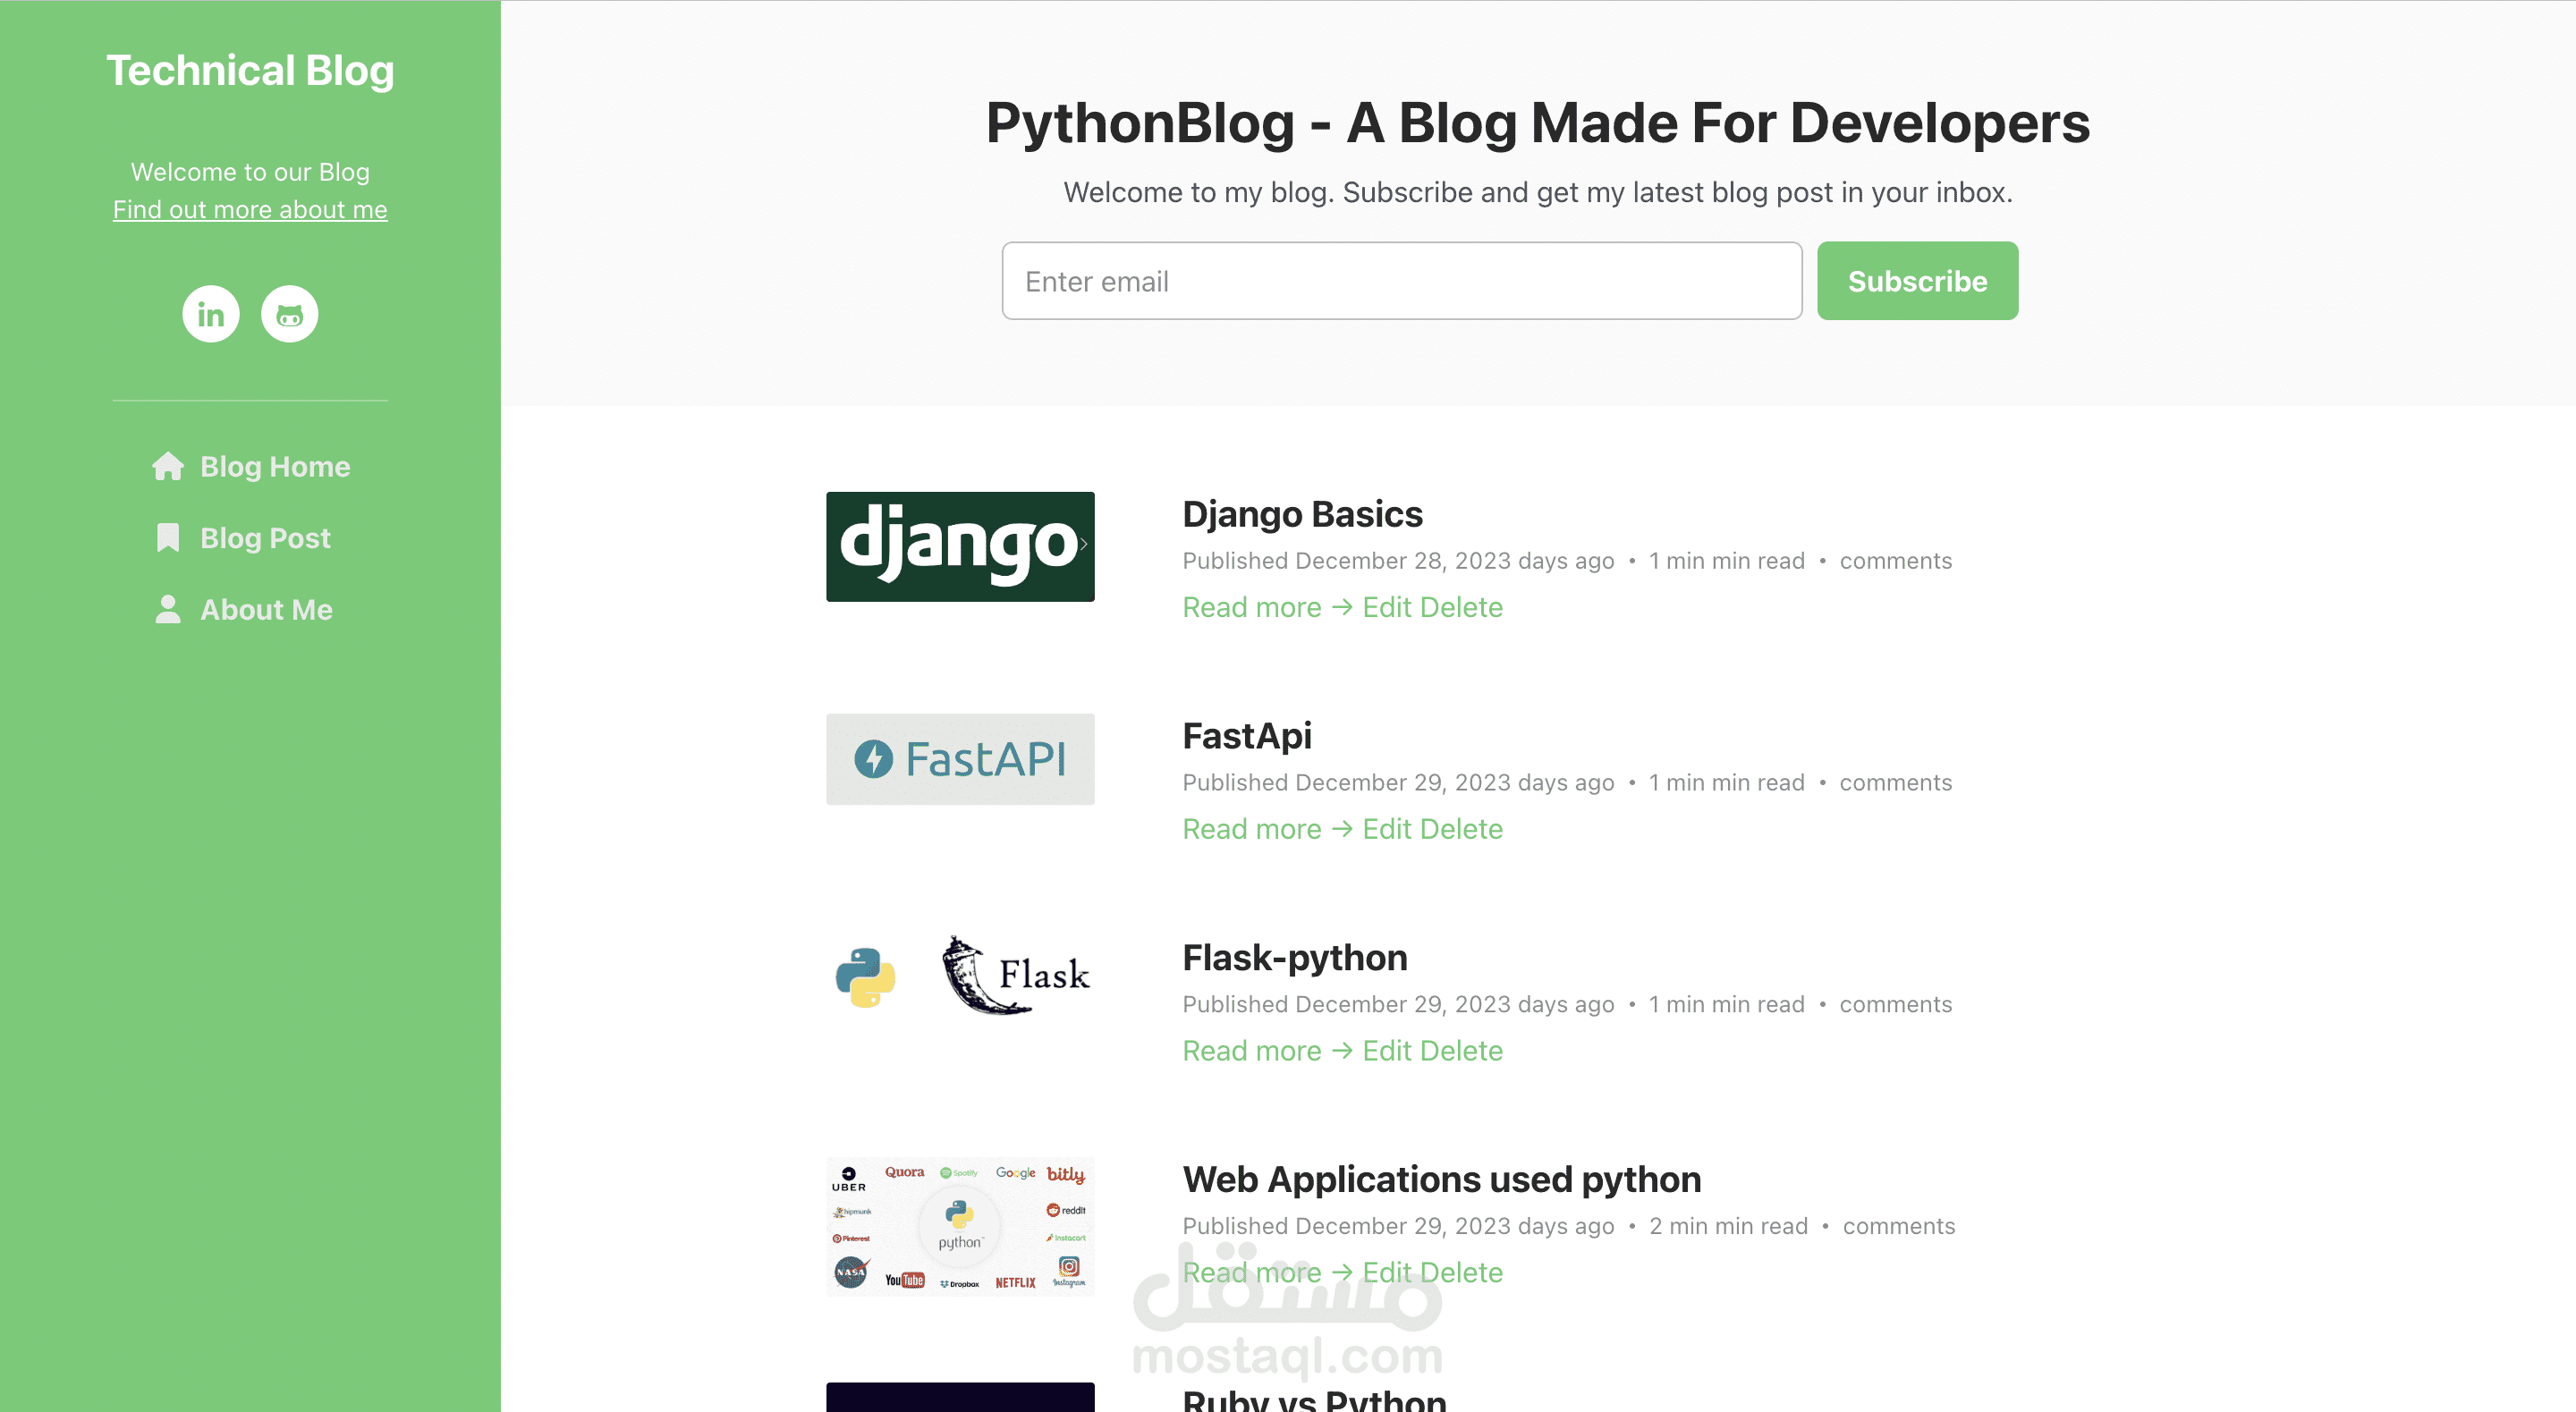This screenshot has width=2576, height=1412.
Task: Click 'comments' text under FastApi
Action: 1896,783
